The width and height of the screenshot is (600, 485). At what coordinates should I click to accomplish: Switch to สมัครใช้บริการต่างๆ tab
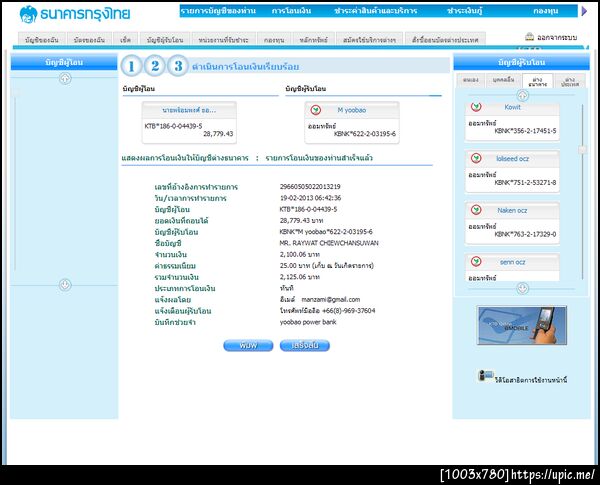[370, 39]
